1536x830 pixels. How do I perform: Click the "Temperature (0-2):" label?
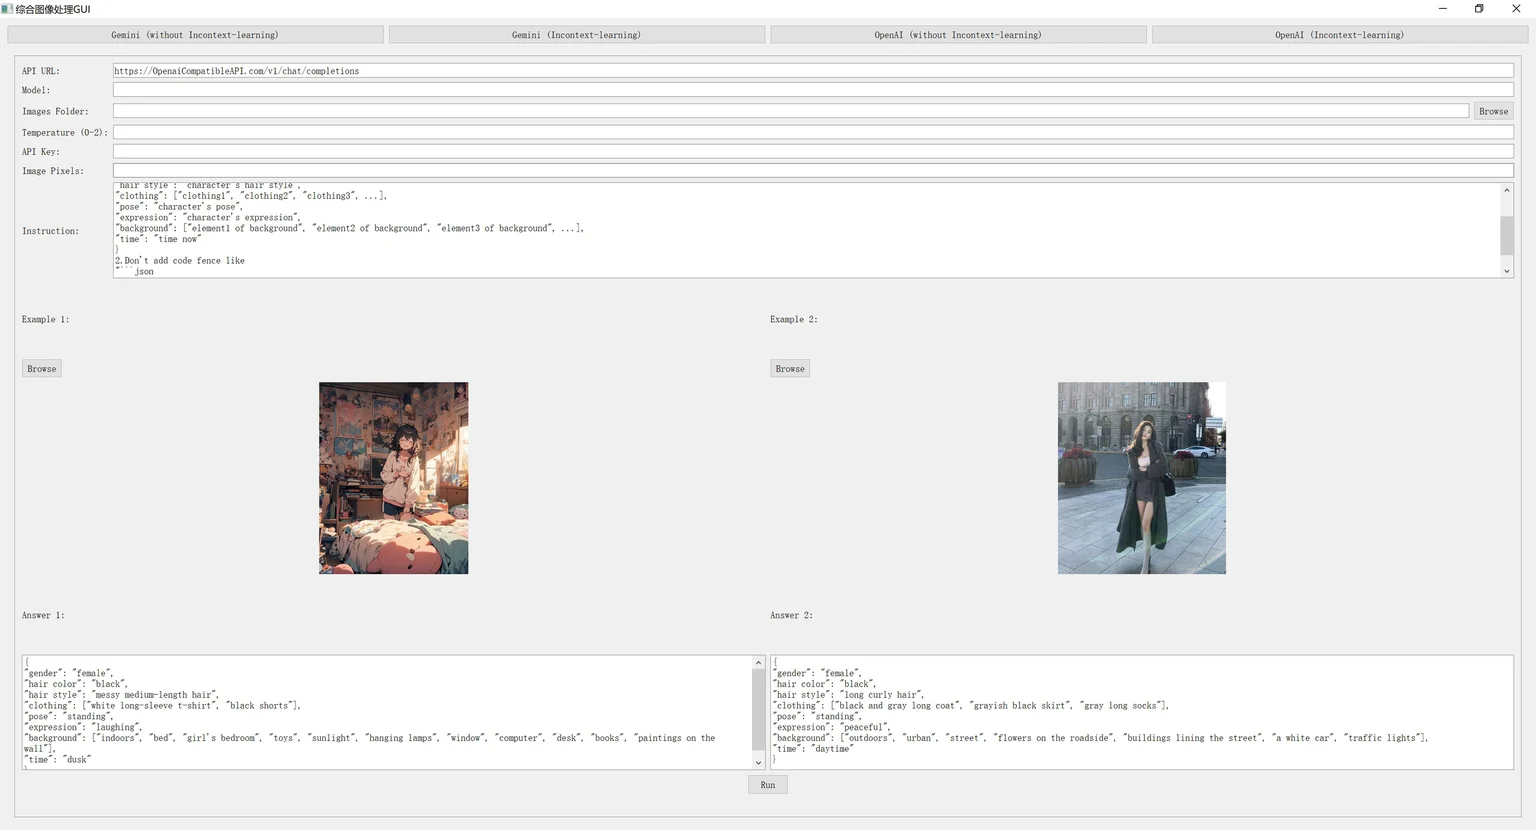pyautogui.click(x=65, y=132)
